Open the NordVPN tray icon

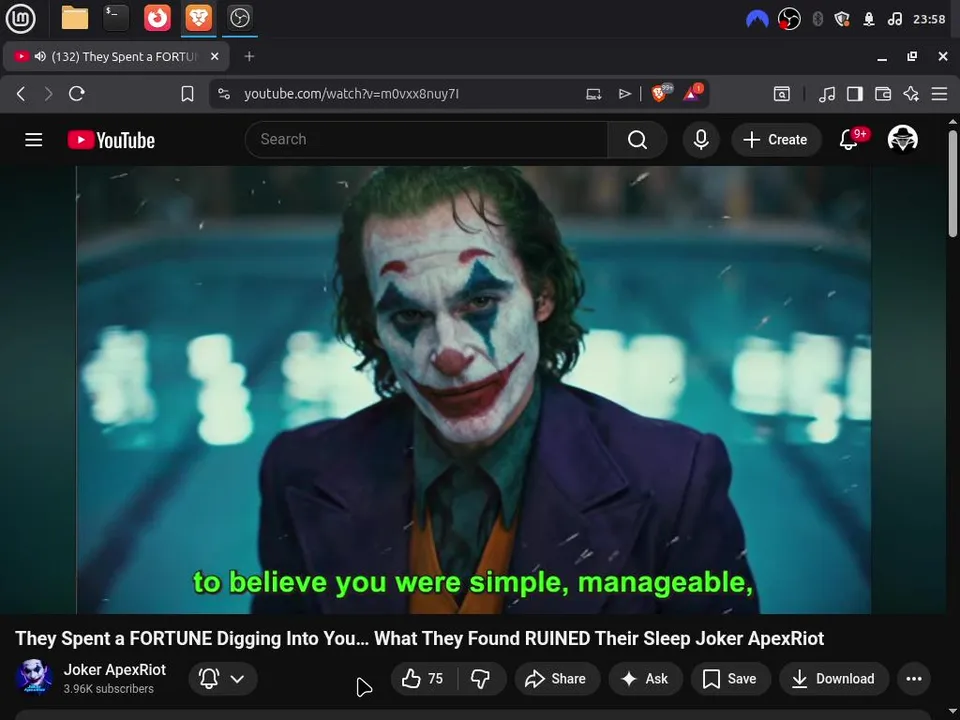click(x=757, y=20)
